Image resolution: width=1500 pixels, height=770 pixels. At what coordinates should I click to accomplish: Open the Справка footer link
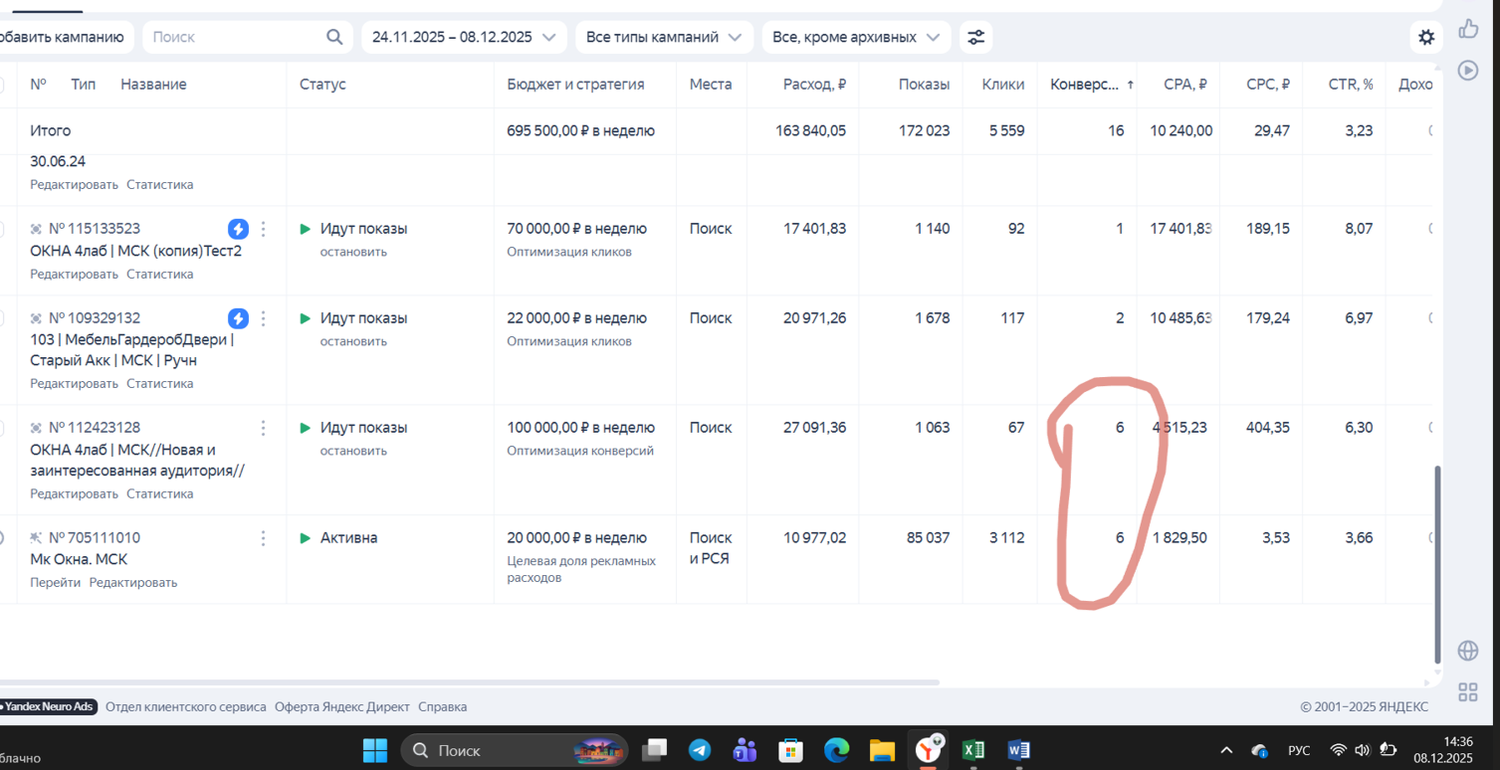coord(442,707)
